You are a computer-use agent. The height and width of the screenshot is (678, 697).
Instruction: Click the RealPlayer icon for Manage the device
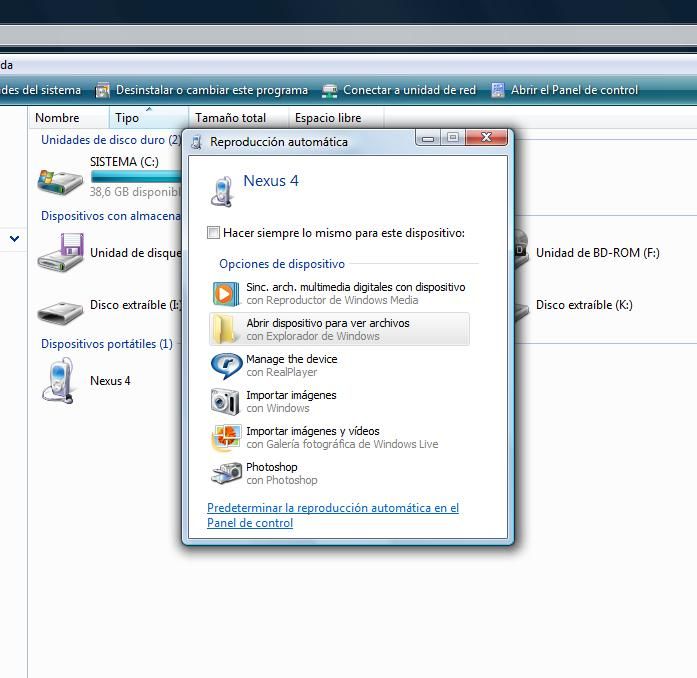pyautogui.click(x=226, y=365)
